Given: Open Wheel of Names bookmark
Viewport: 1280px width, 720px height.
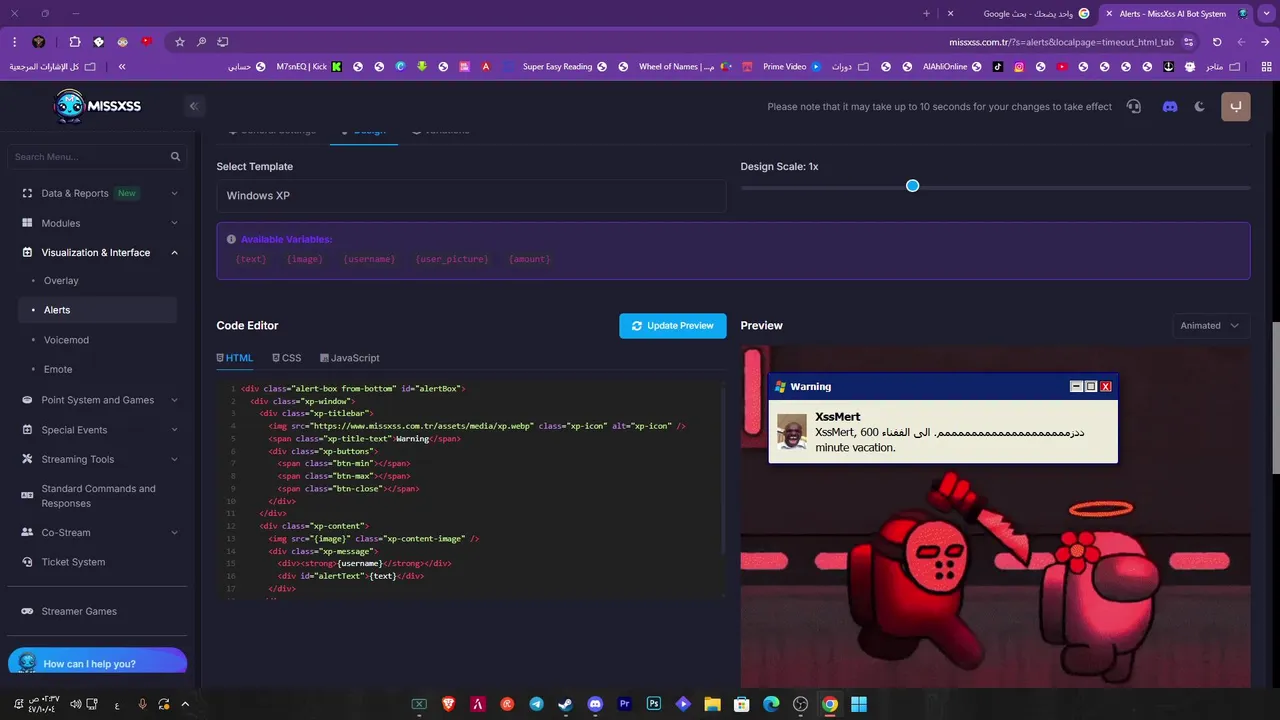Looking at the screenshot, I should [686, 67].
